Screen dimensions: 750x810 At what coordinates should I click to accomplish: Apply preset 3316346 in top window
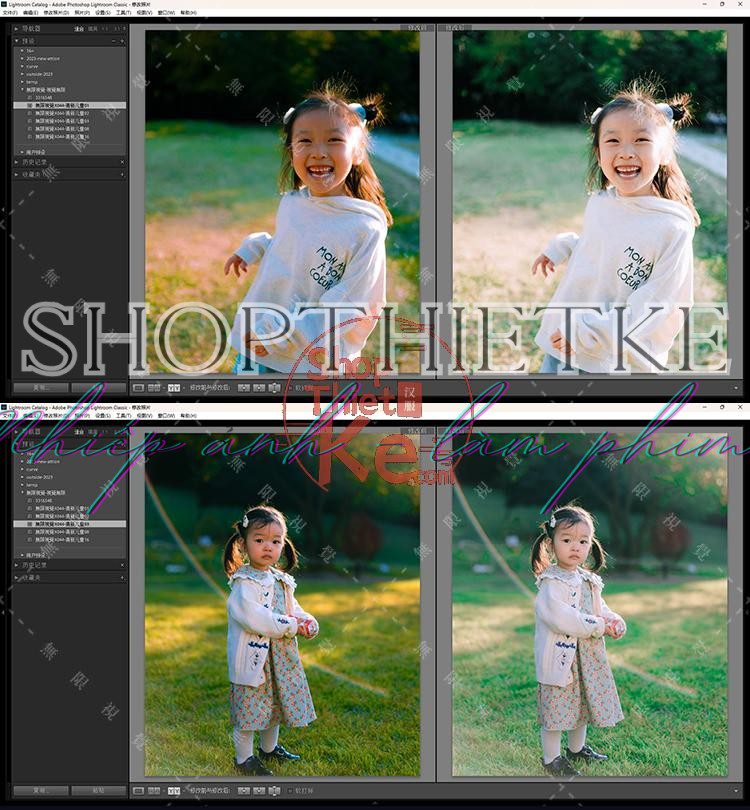pos(43,98)
